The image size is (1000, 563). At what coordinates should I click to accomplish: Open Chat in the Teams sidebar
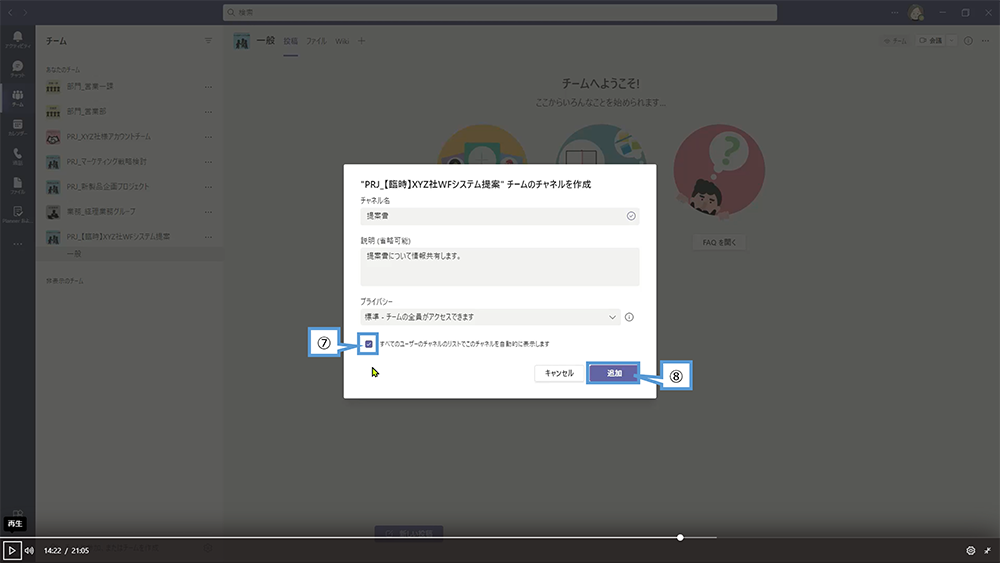point(18,68)
